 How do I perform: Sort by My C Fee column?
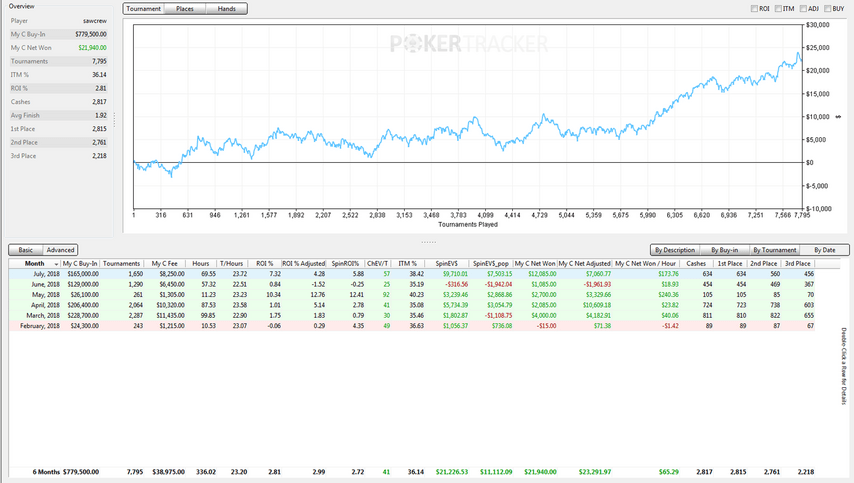tap(164, 264)
